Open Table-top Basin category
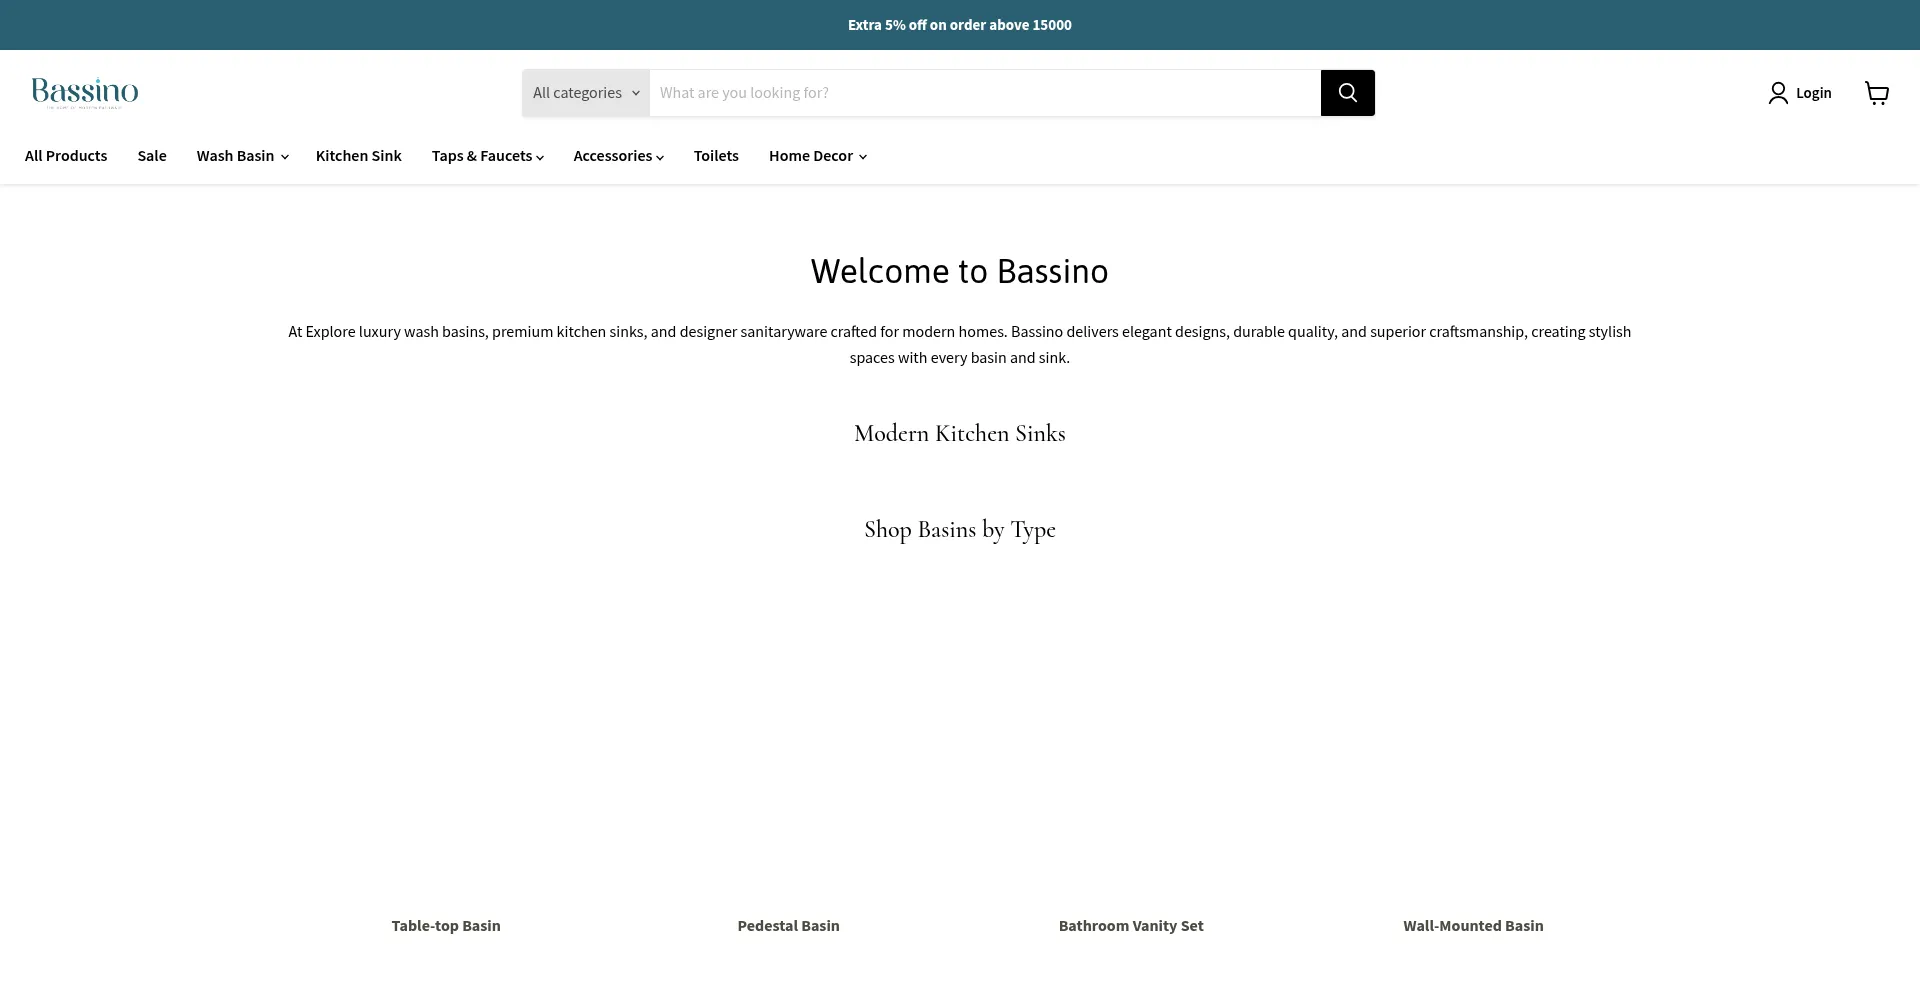This screenshot has height=993, width=1920. (446, 925)
